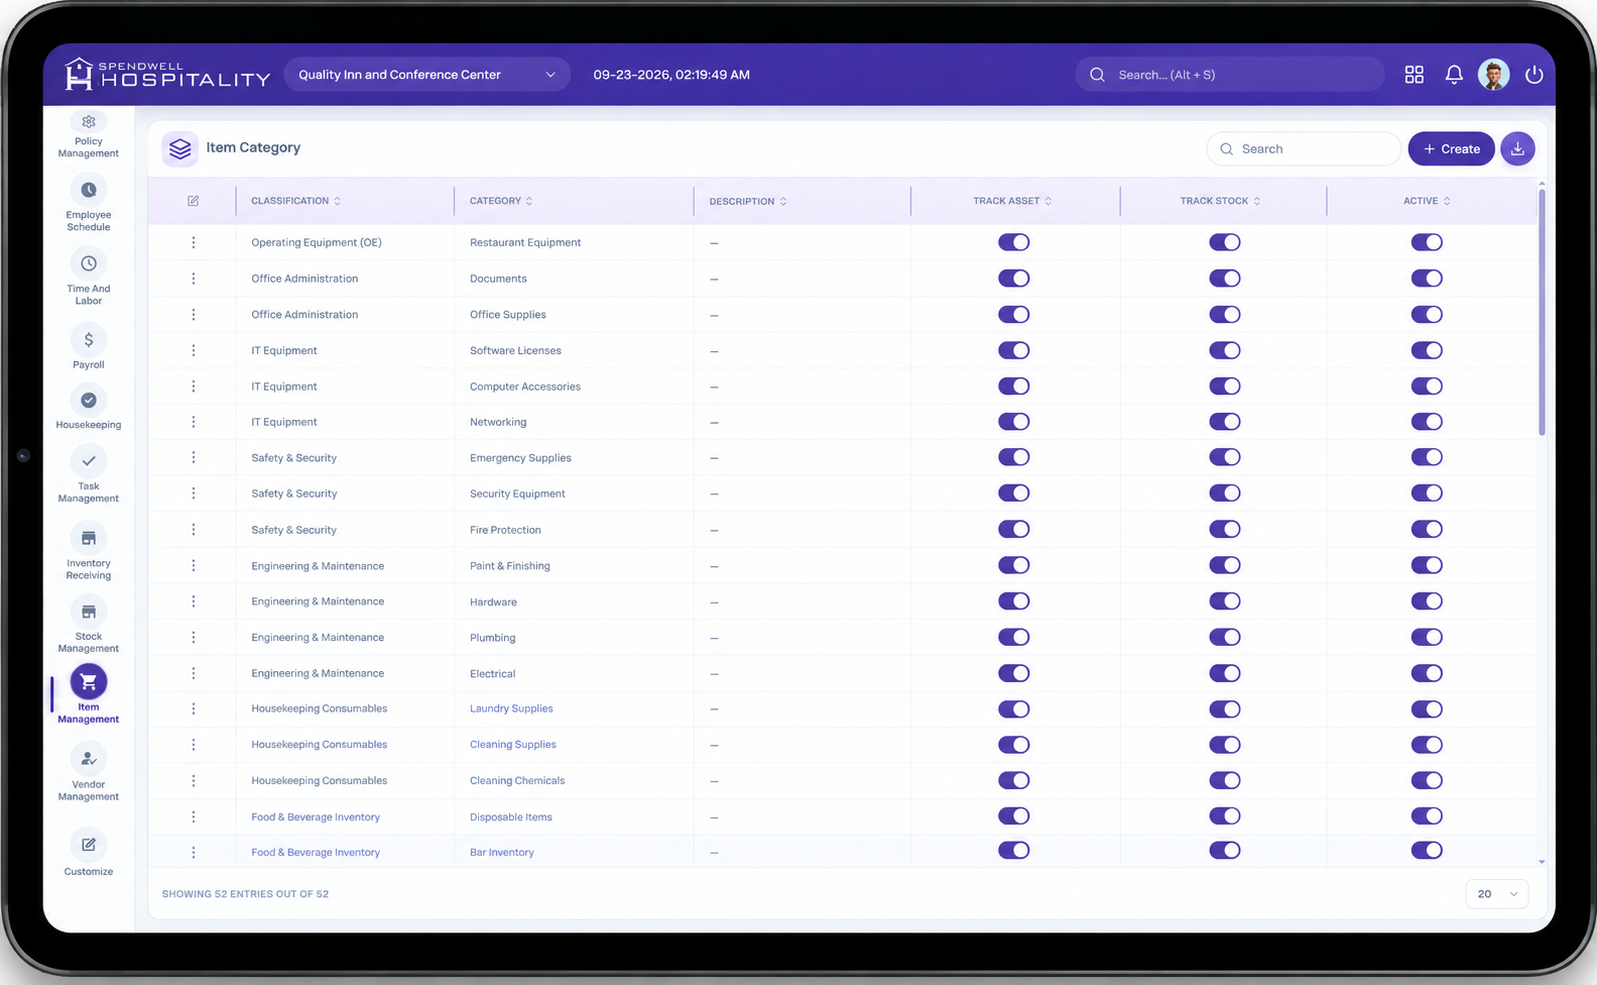Screen dimensions: 1597x985
Task: Open Stock Management module
Action: click(x=88, y=625)
